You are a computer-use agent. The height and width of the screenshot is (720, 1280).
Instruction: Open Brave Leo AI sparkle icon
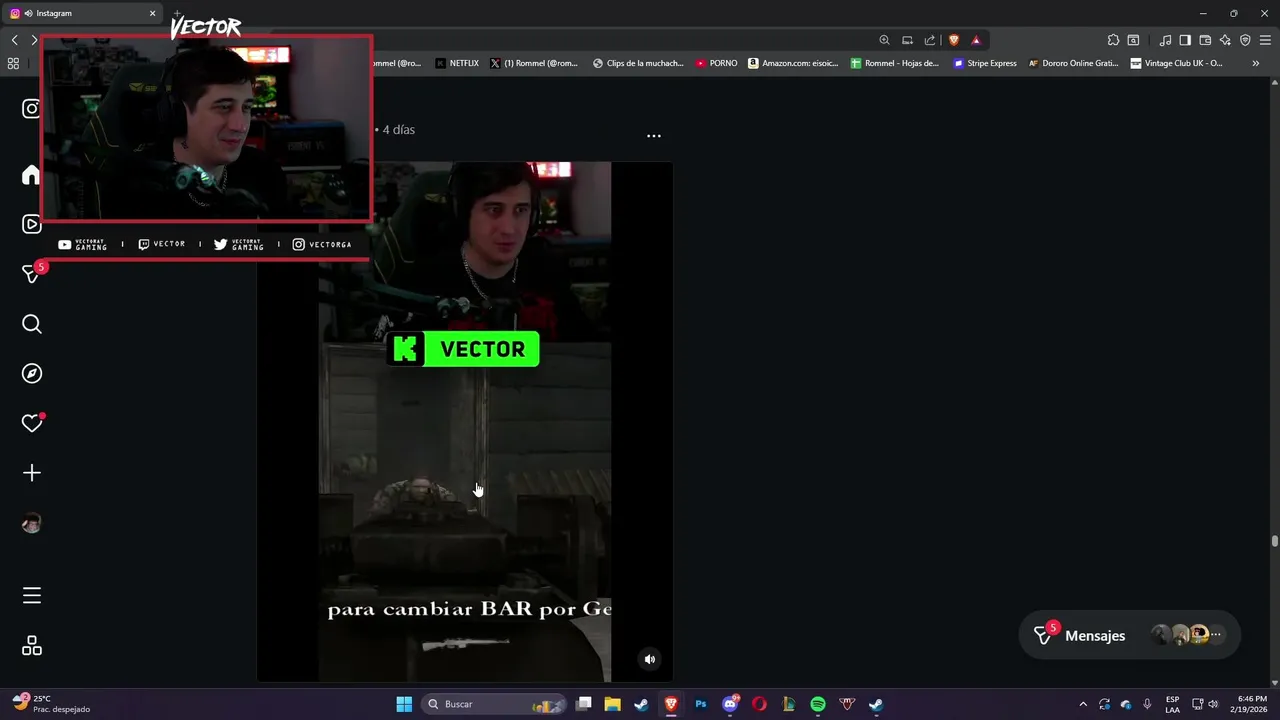pyautogui.click(x=1225, y=40)
